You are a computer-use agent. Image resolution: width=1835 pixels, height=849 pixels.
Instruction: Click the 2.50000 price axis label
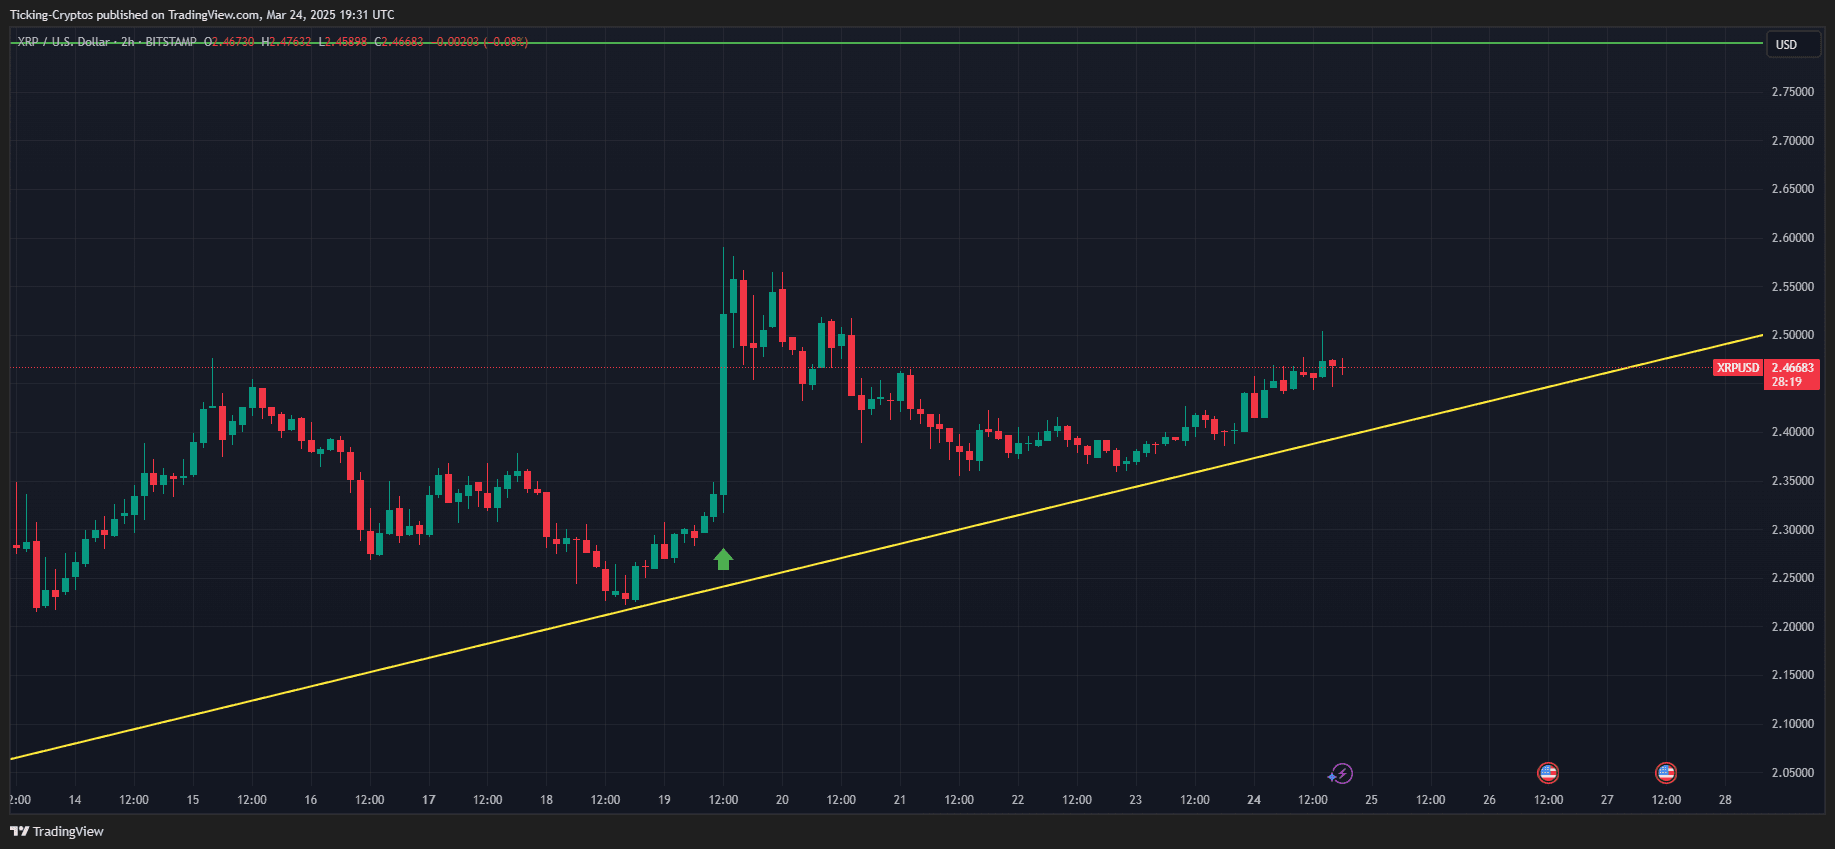[1792, 335]
